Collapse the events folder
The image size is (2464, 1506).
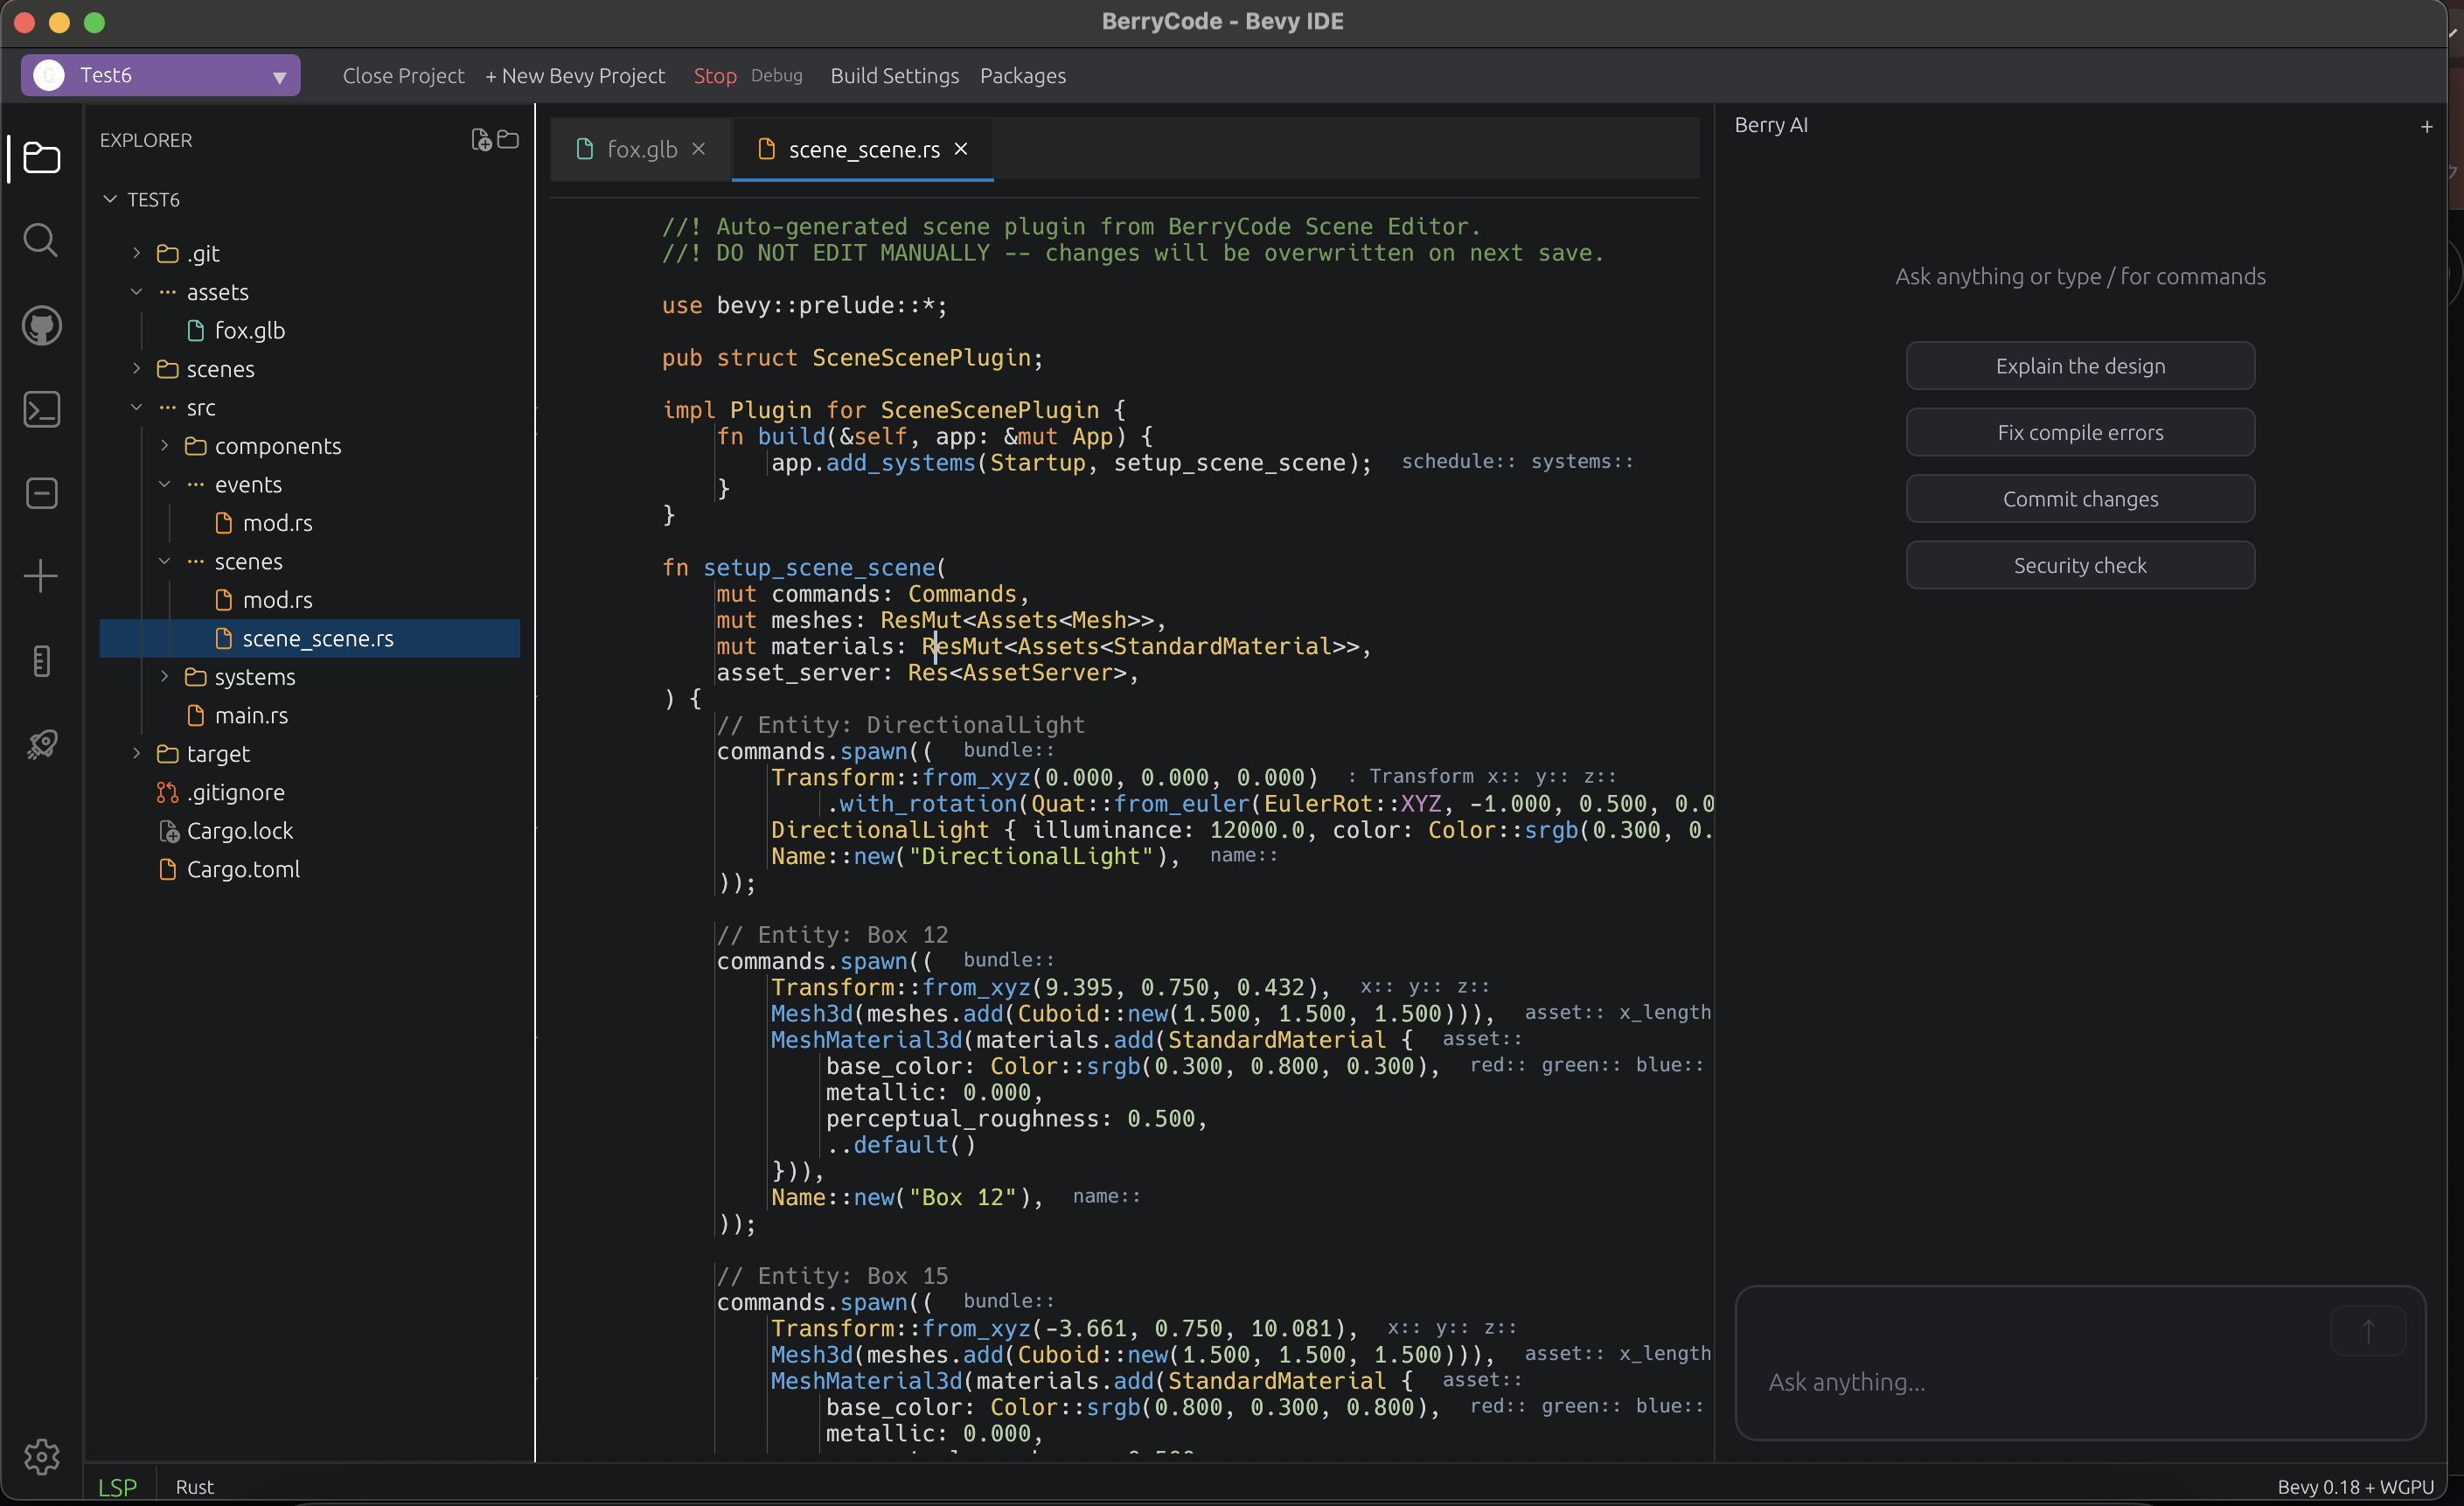(165, 484)
